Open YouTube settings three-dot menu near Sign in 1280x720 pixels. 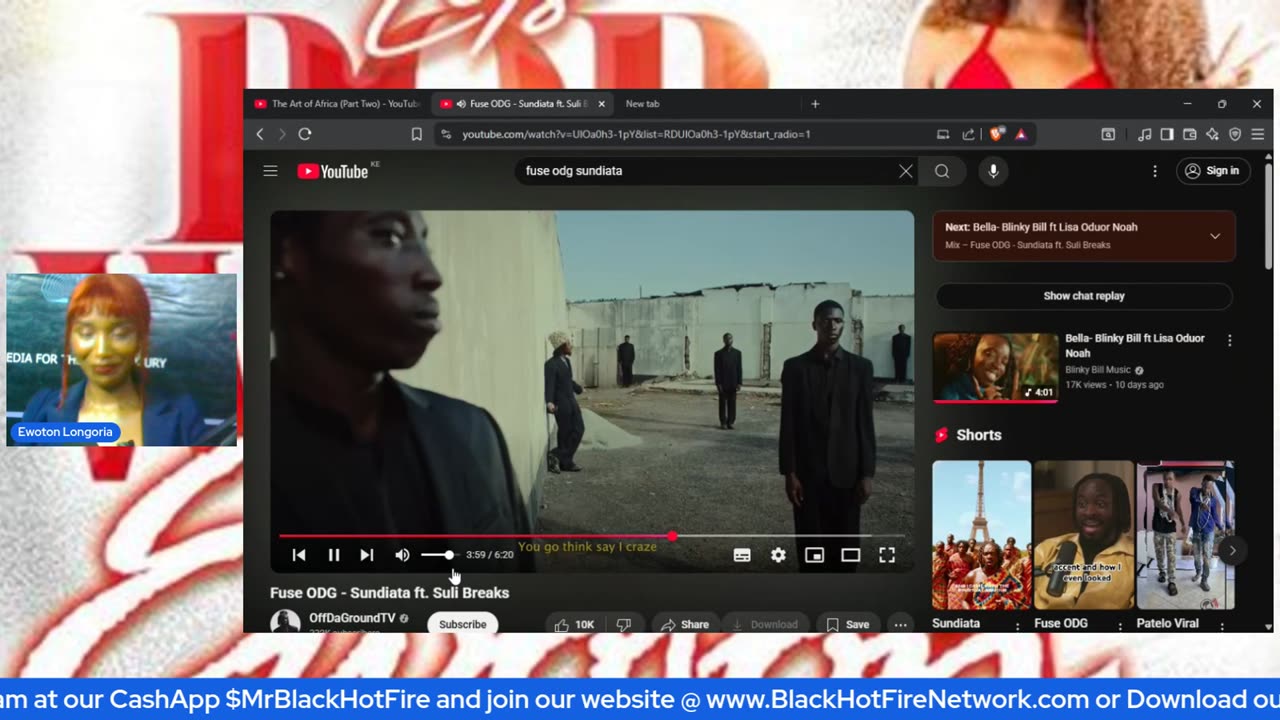(1155, 171)
